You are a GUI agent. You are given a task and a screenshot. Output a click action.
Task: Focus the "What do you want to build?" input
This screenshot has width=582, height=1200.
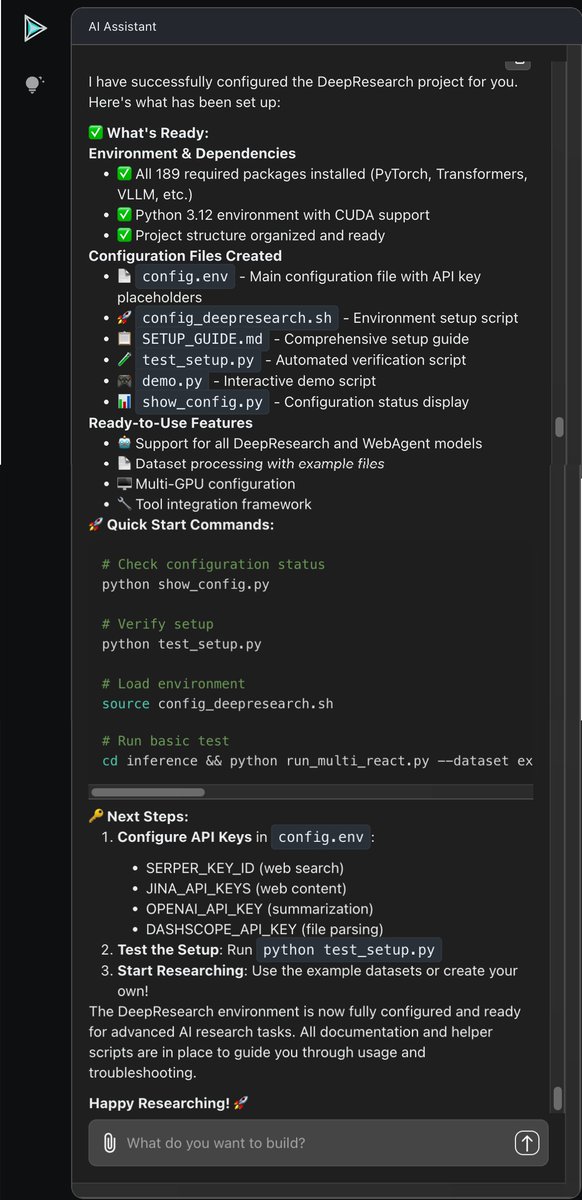[318, 1142]
